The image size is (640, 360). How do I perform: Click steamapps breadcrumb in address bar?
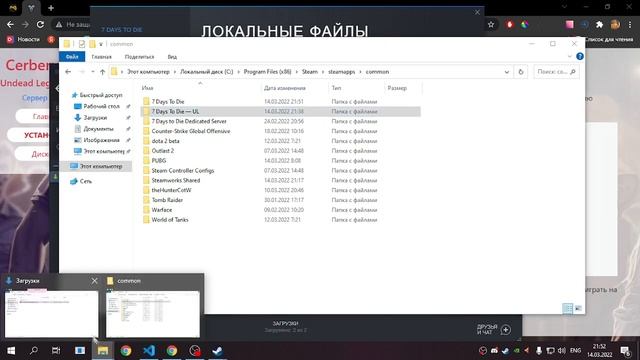pyautogui.click(x=342, y=72)
